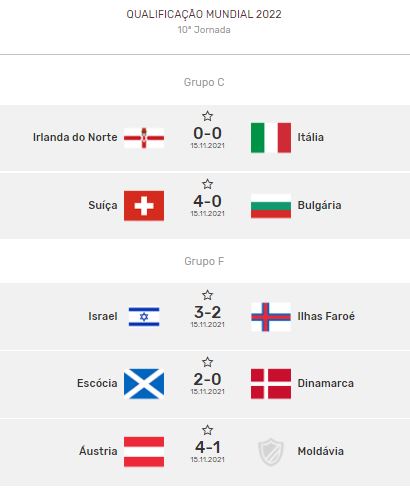Open the Dinamarca team name link
The image size is (410, 498).
click(x=326, y=383)
